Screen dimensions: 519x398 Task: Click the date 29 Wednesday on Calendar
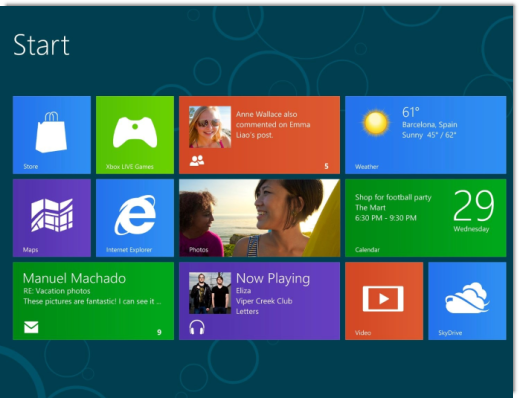coord(473,211)
